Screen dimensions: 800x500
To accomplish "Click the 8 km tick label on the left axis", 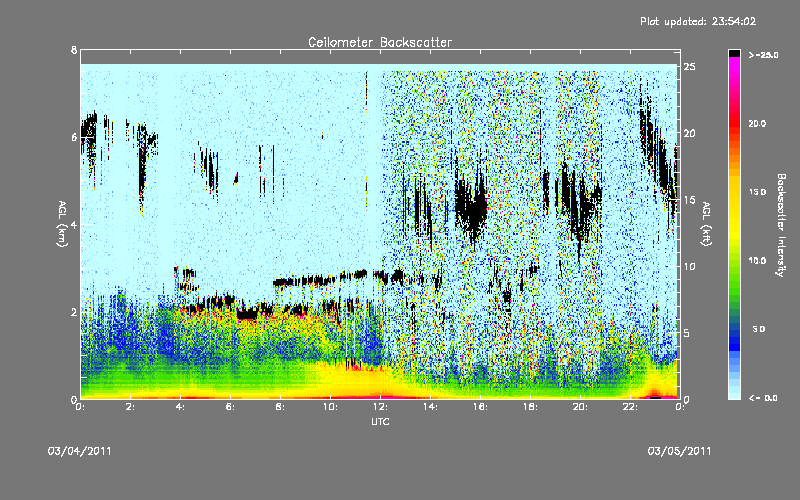I will click(74, 50).
